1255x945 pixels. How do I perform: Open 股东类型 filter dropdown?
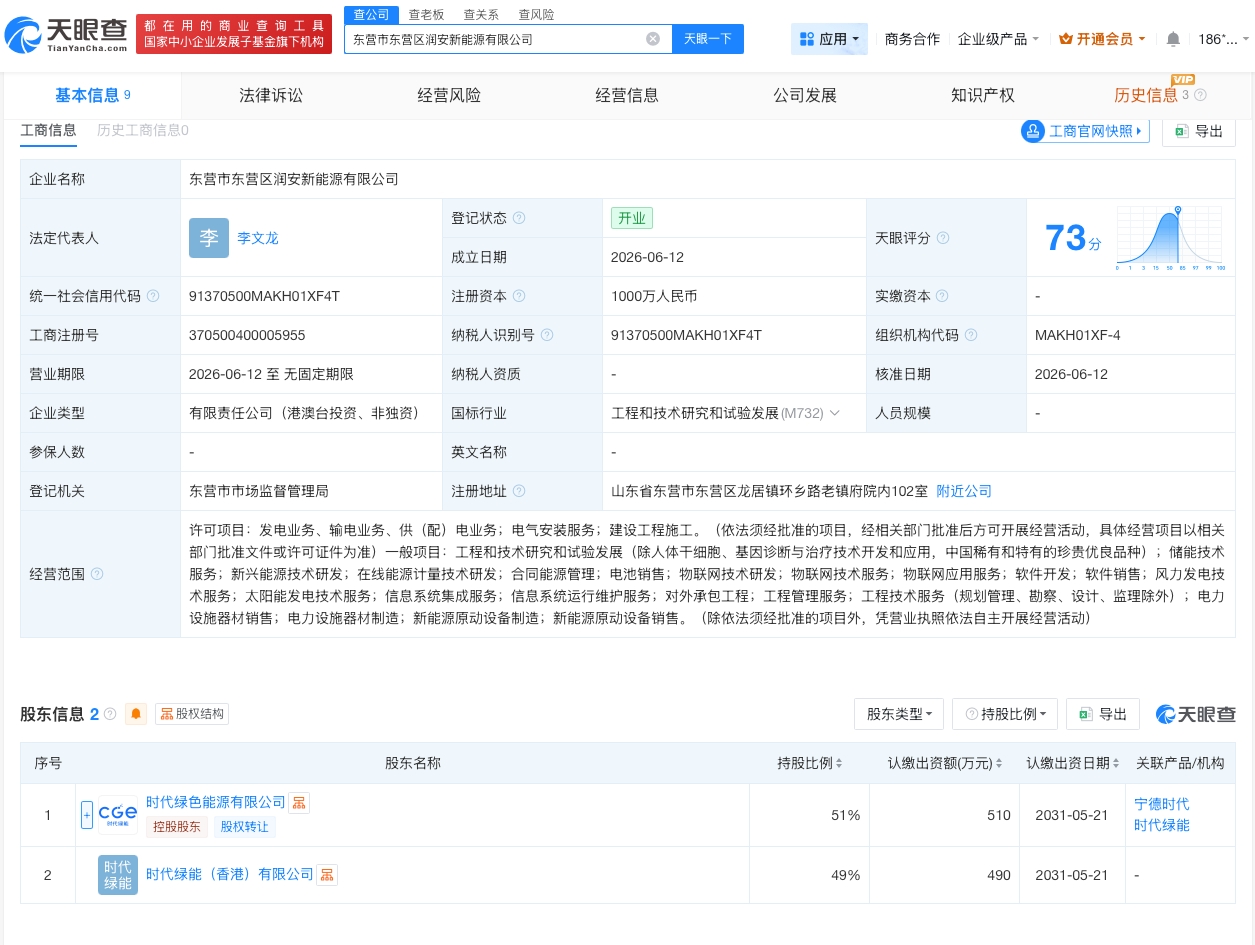pos(899,714)
